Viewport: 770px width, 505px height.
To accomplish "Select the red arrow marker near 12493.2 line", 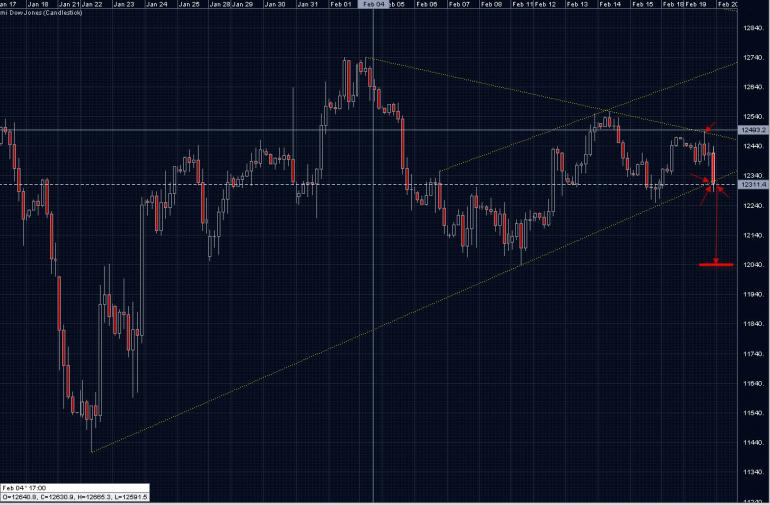I will (708, 129).
